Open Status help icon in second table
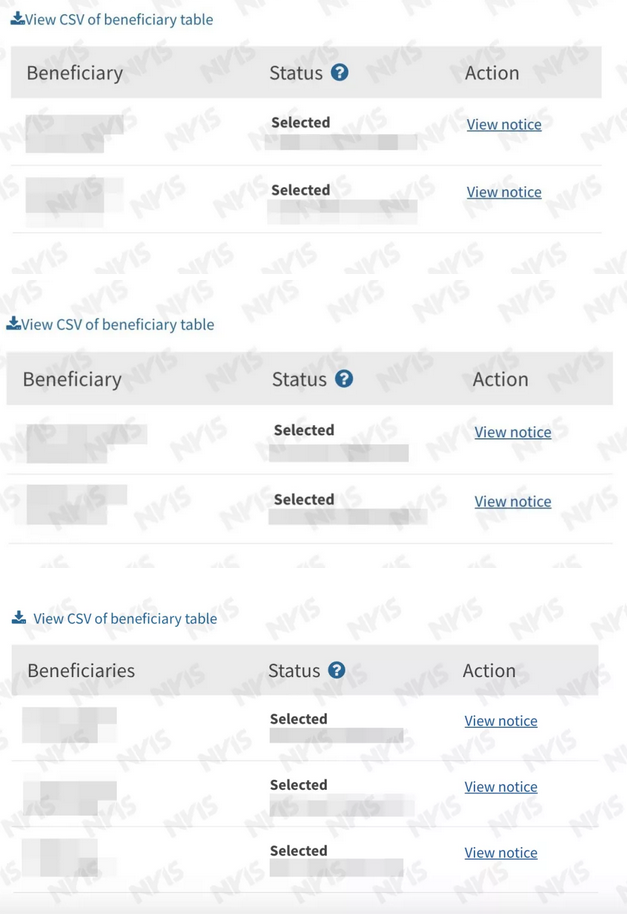Viewport: 627px width, 915px height. pos(344,379)
